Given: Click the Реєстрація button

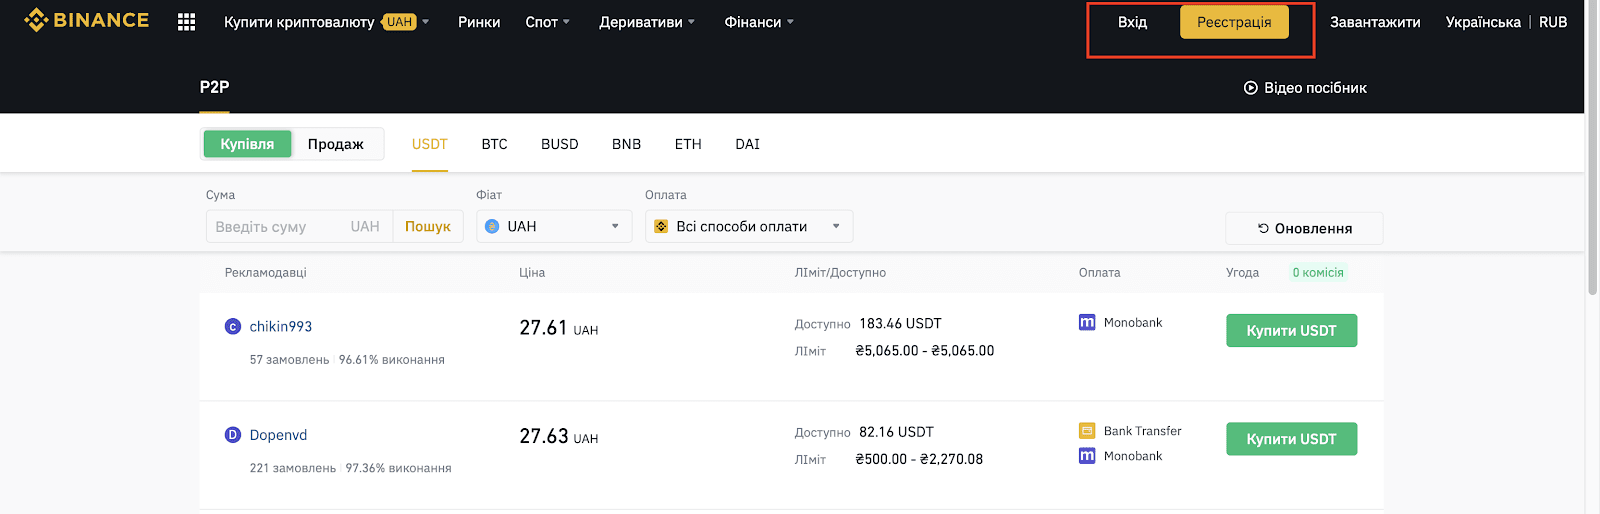Looking at the screenshot, I should pos(1234,22).
